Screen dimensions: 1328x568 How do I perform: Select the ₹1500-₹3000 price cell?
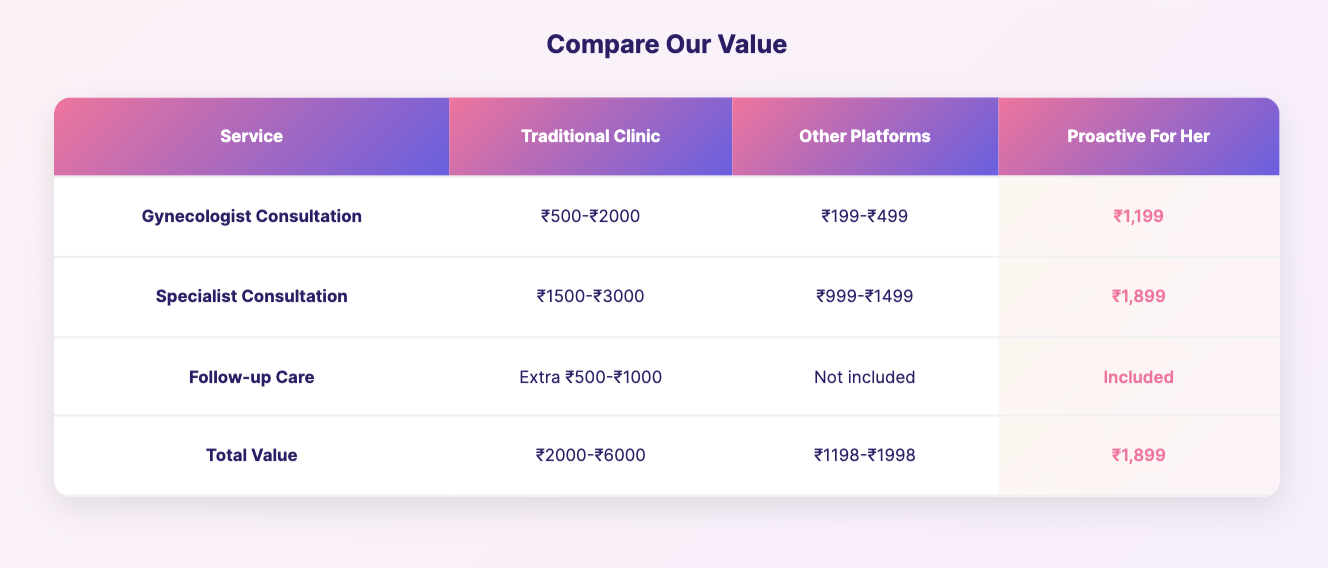[x=591, y=296]
